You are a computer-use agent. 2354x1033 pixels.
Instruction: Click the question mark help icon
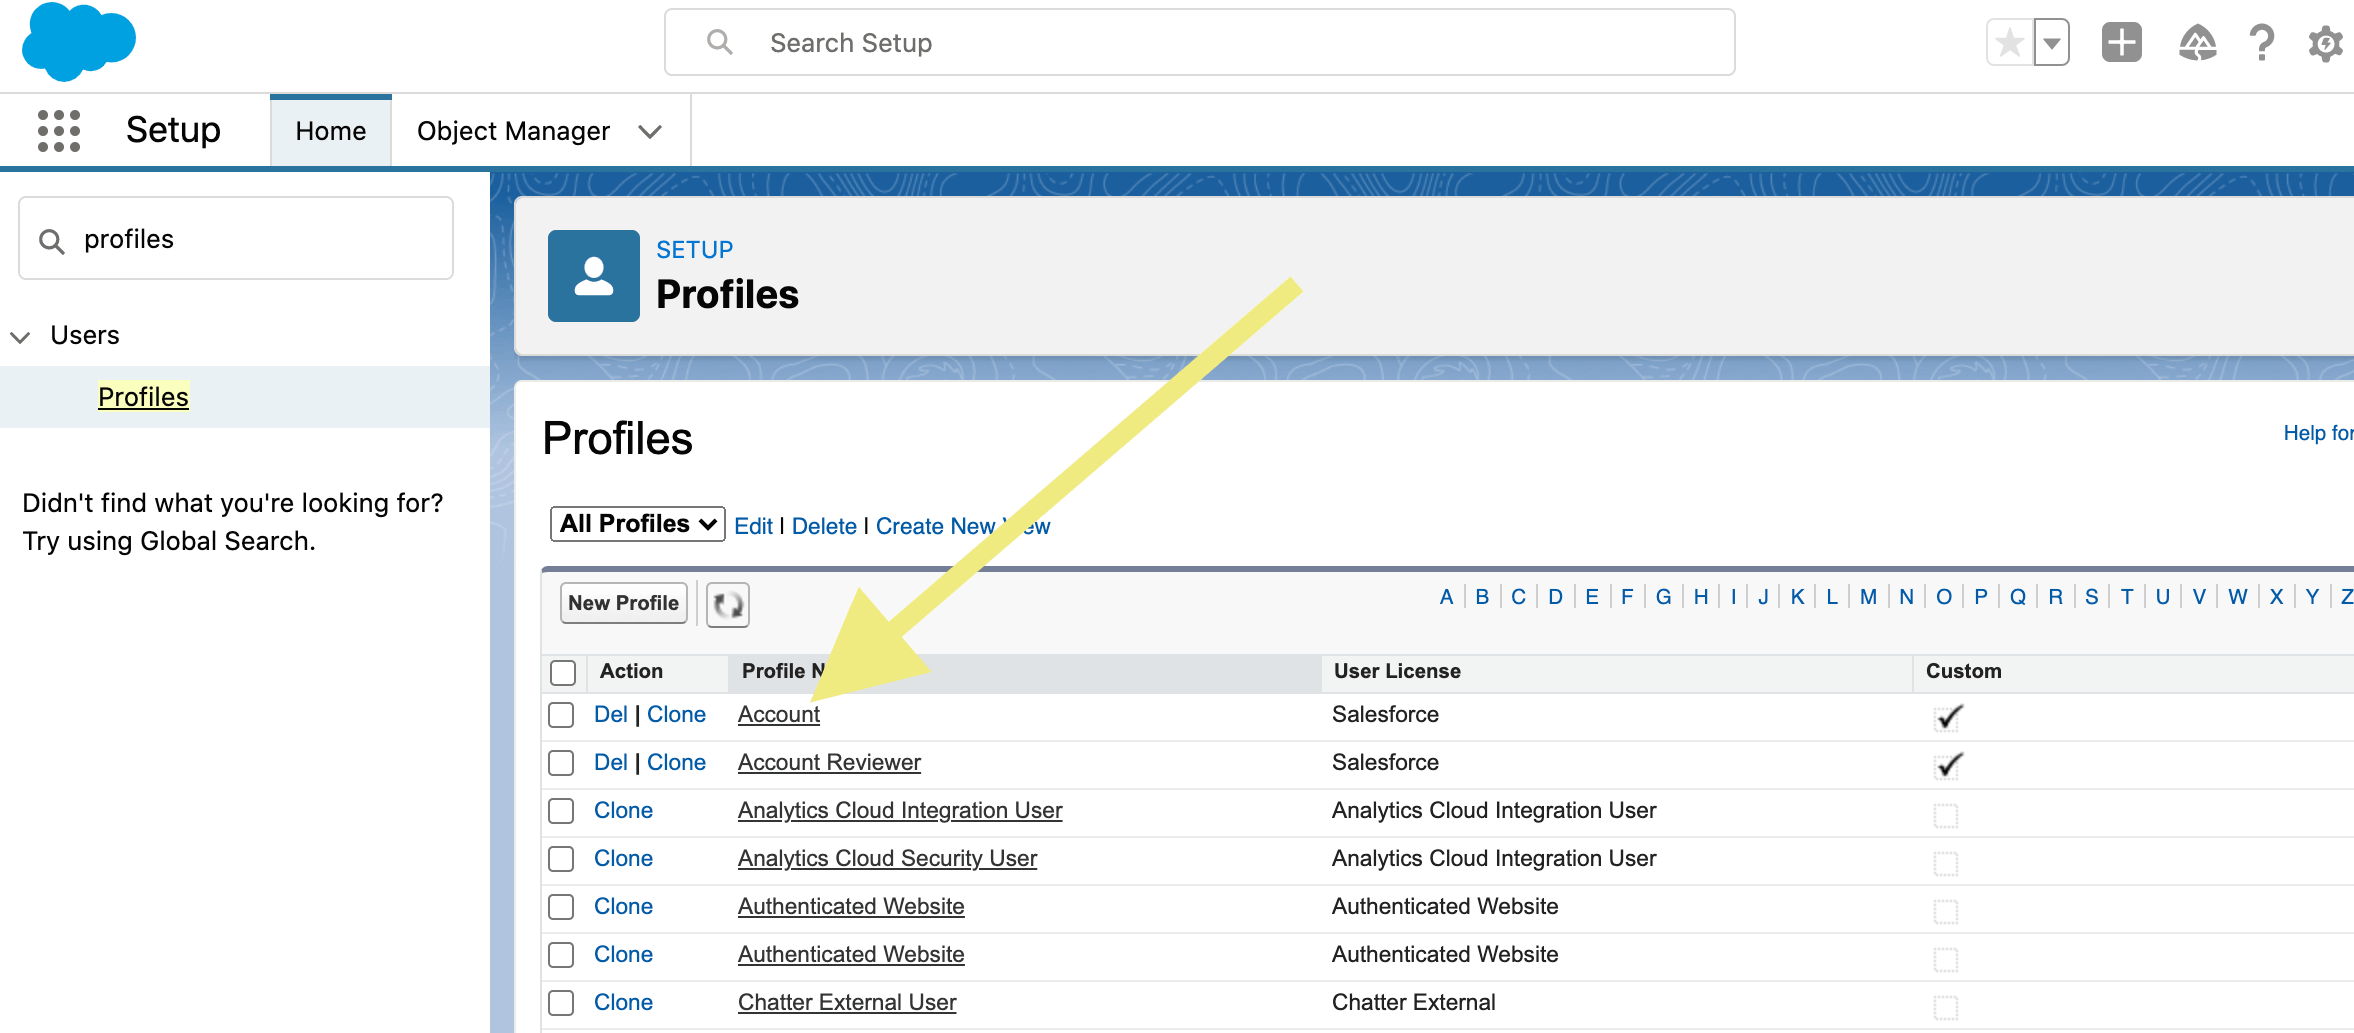point(2262,42)
